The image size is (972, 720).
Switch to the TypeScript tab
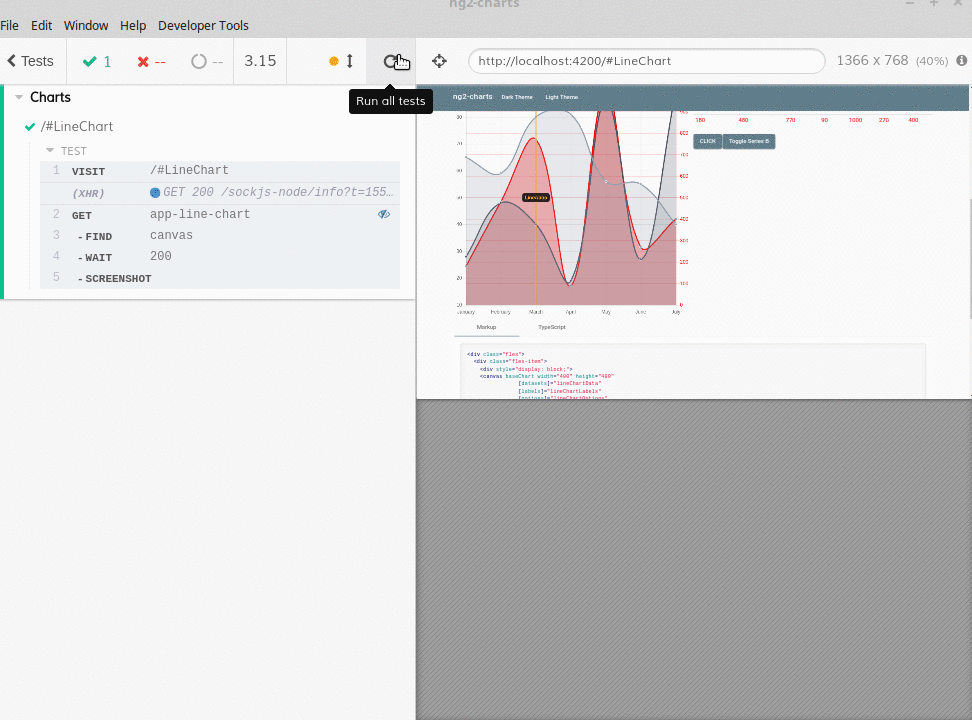point(551,327)
